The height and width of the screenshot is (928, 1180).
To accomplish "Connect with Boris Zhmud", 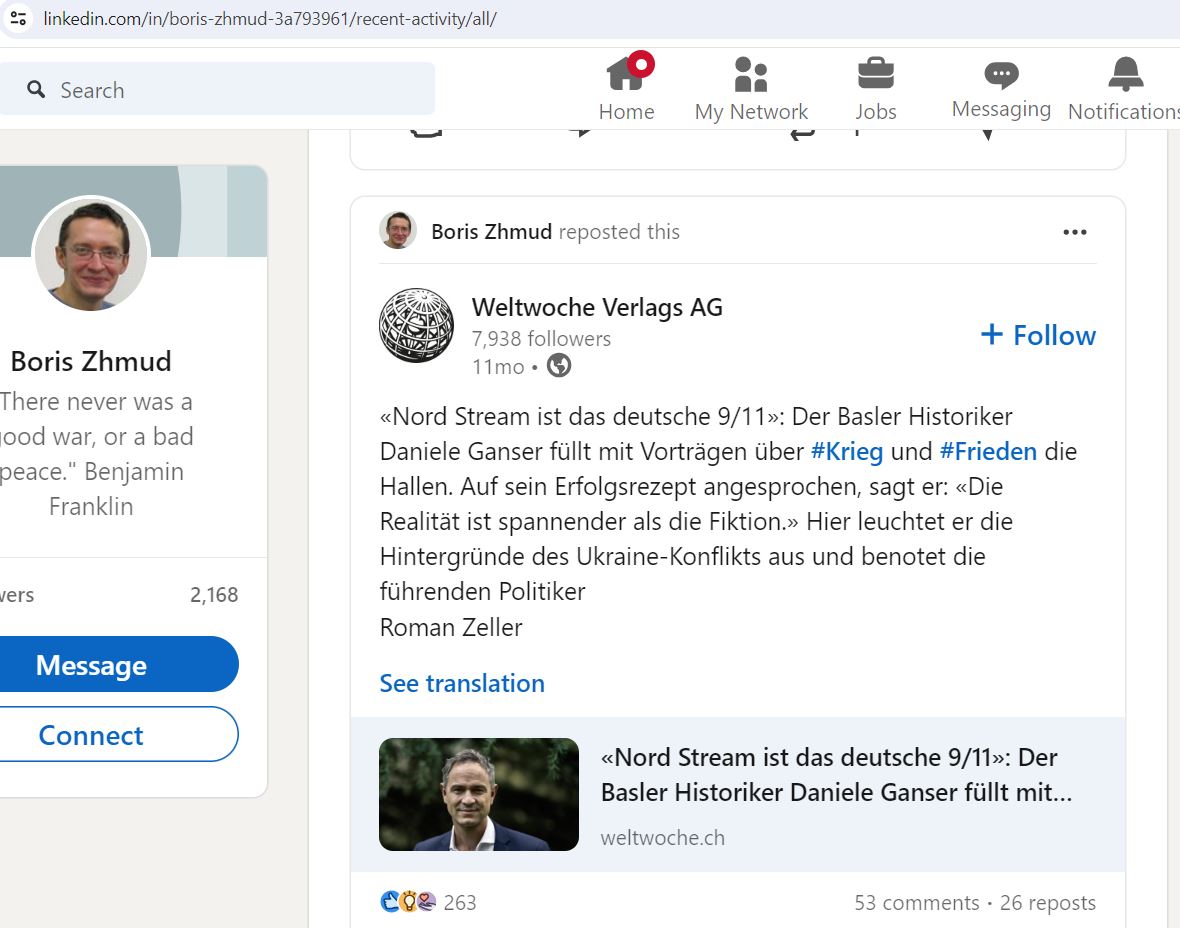I will tap(119, 735).
